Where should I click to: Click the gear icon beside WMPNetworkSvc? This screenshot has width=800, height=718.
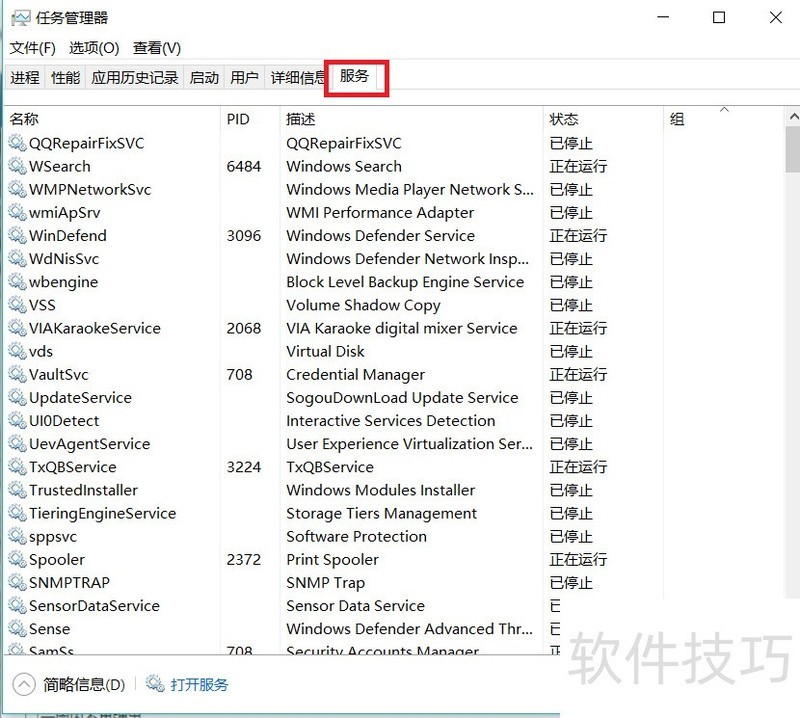click(17, 189)
